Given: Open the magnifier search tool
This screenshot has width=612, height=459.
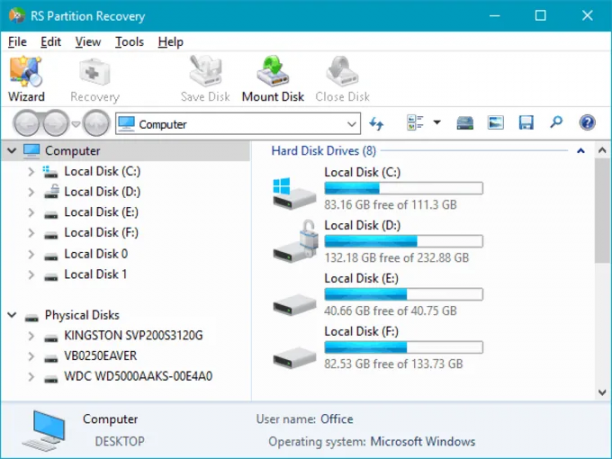Looking at the screenshot, I should (556, 123).
